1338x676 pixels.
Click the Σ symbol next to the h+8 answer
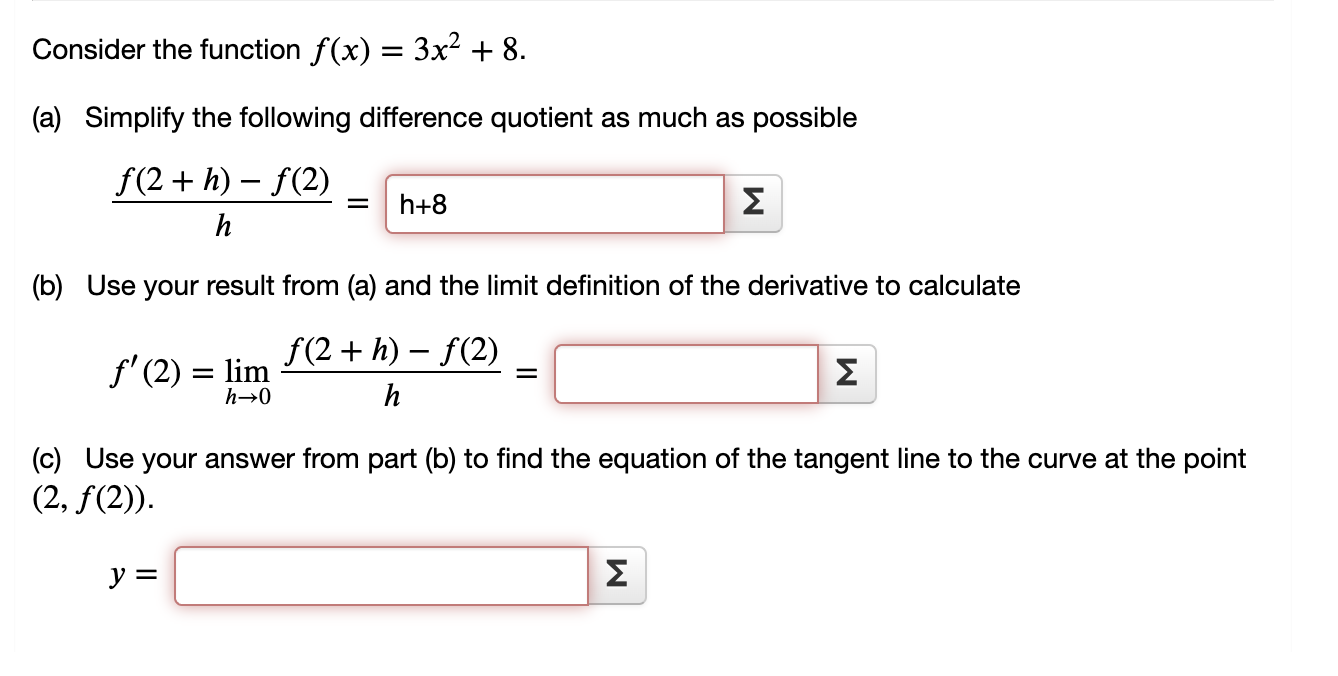pyautogui.click(x=753, y=203)
